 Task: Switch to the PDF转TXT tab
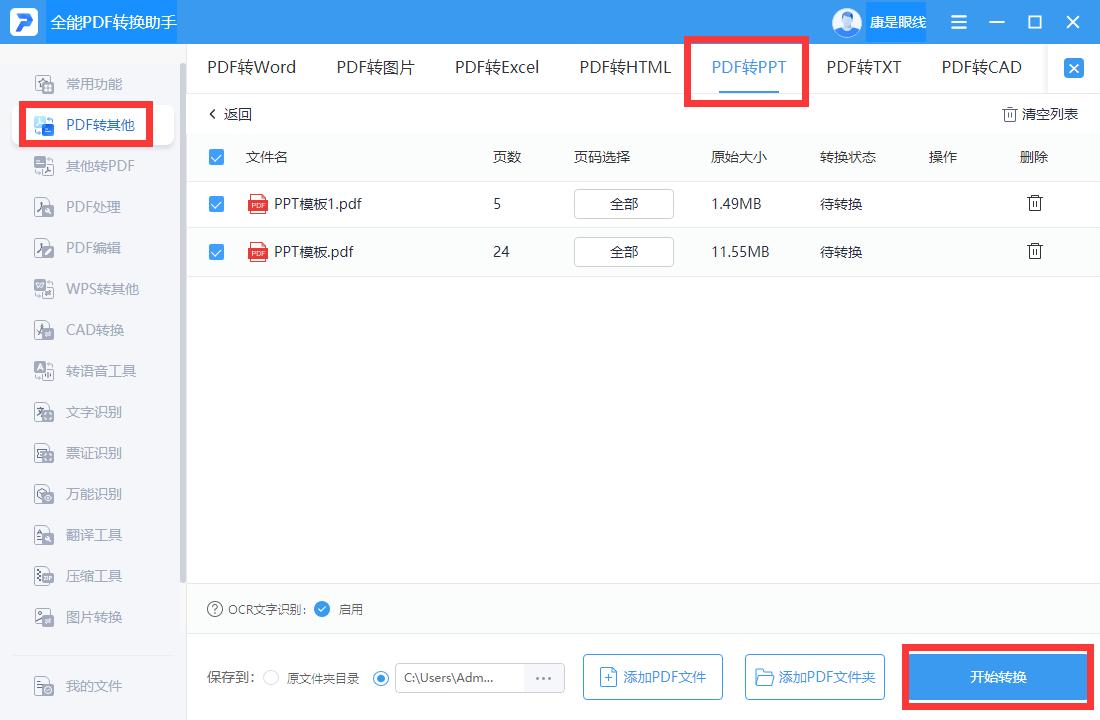click(862, 67)
